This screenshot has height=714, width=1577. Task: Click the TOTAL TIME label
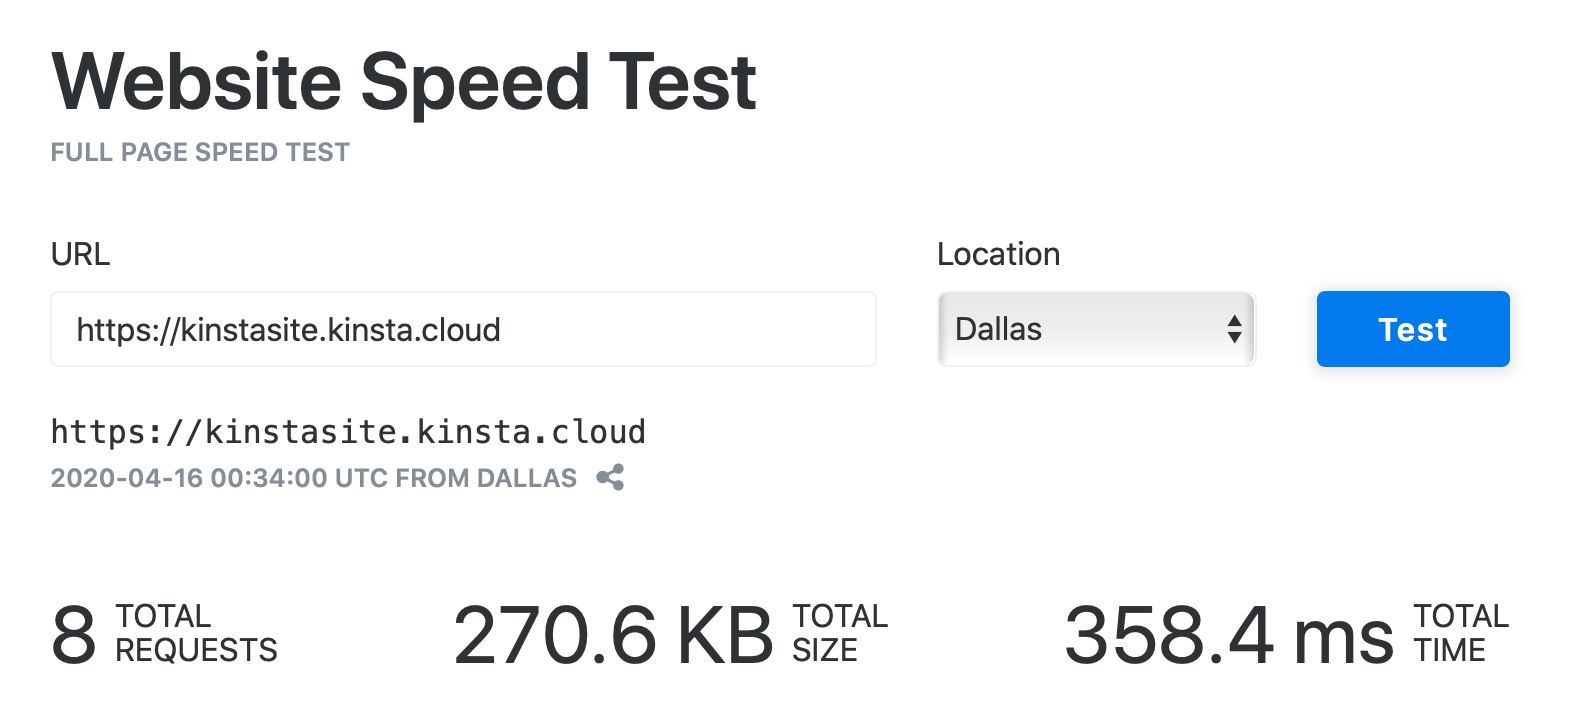pos(1461,633)
